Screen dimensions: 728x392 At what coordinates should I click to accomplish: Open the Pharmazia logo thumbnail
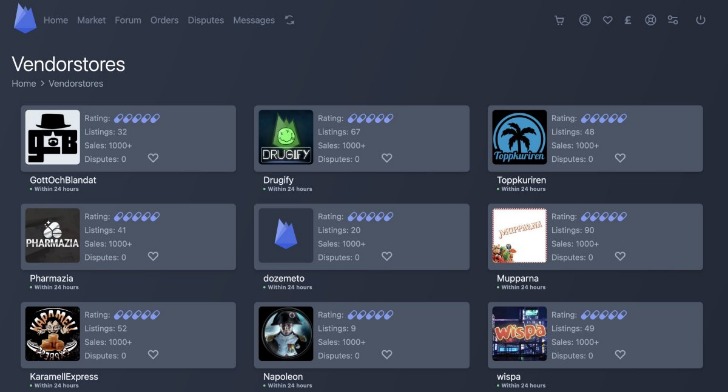[x=52, y=235]
